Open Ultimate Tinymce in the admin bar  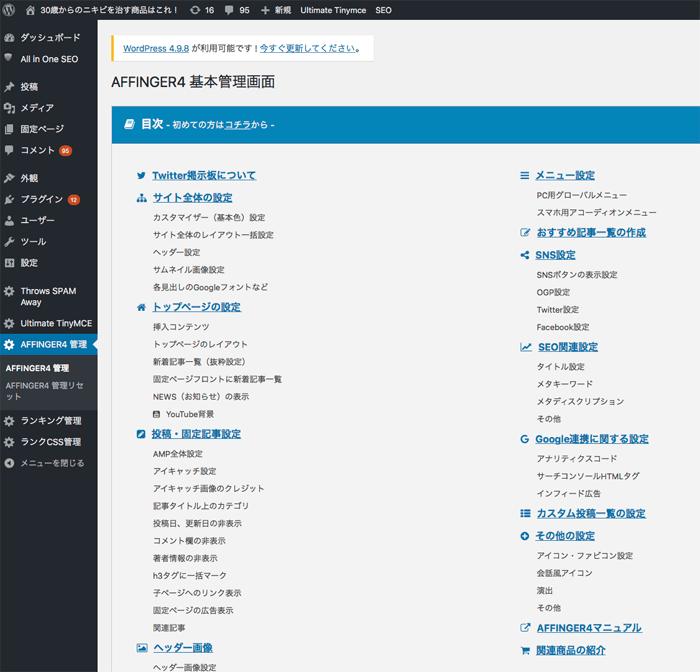point(333,9)
